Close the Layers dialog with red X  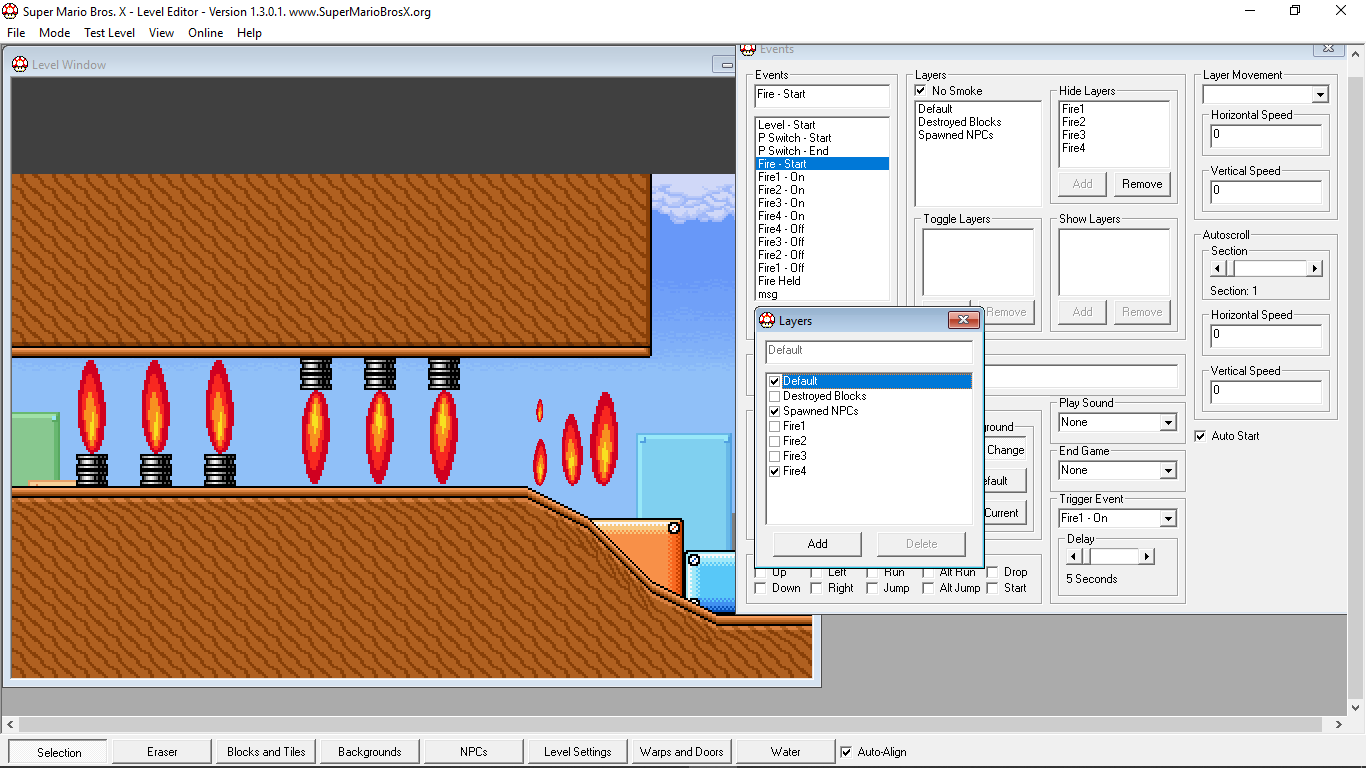(963, 320)
